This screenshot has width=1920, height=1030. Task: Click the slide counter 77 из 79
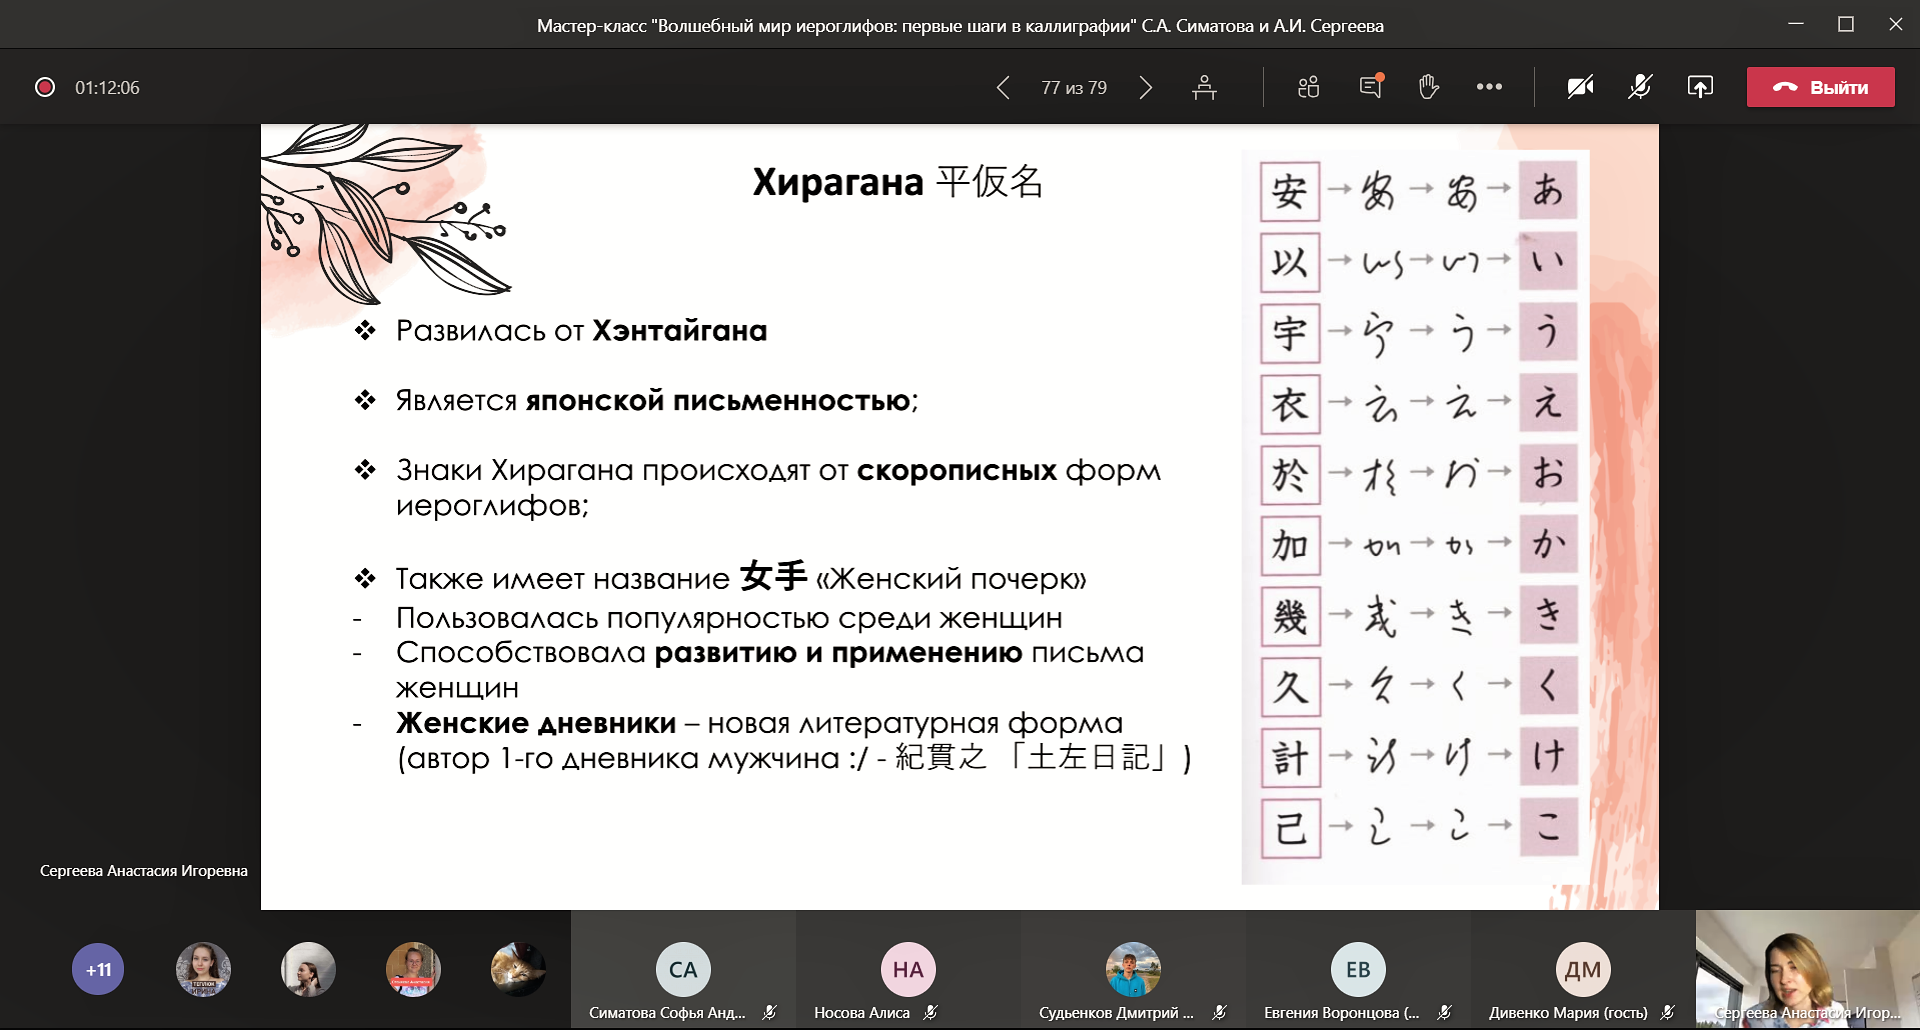point(1073,88)
